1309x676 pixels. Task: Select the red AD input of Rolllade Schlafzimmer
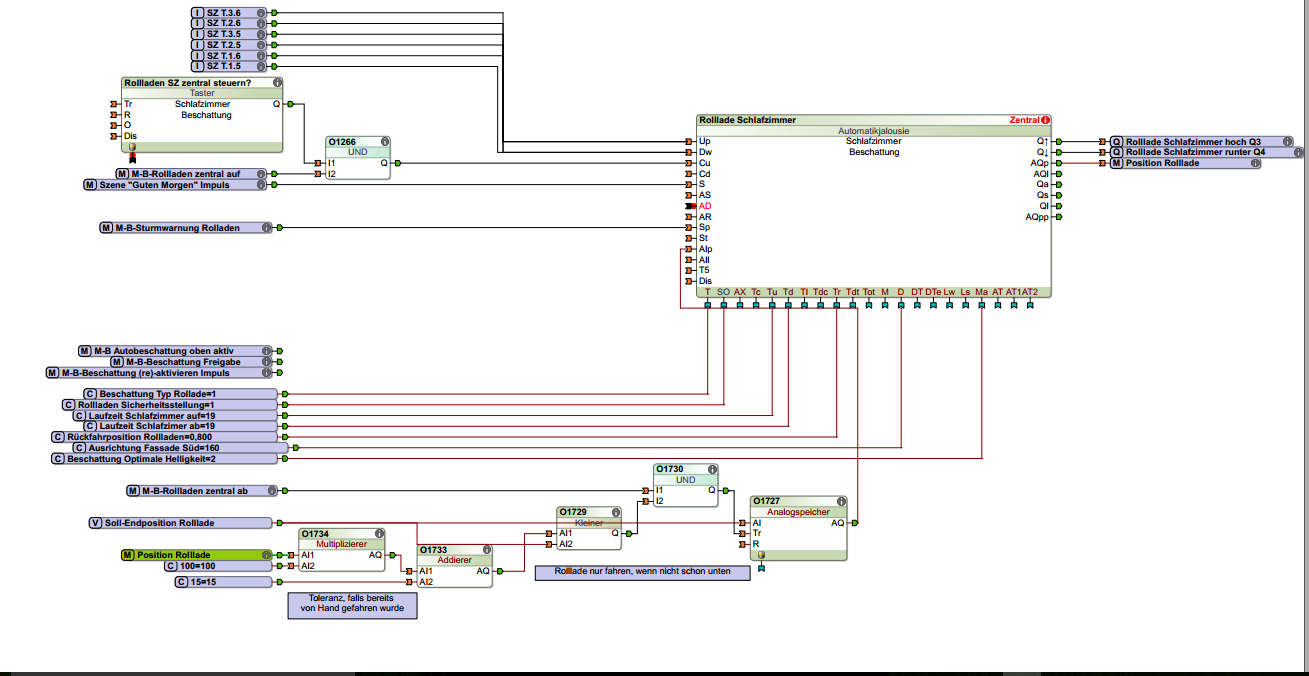[x=704, y=205]
